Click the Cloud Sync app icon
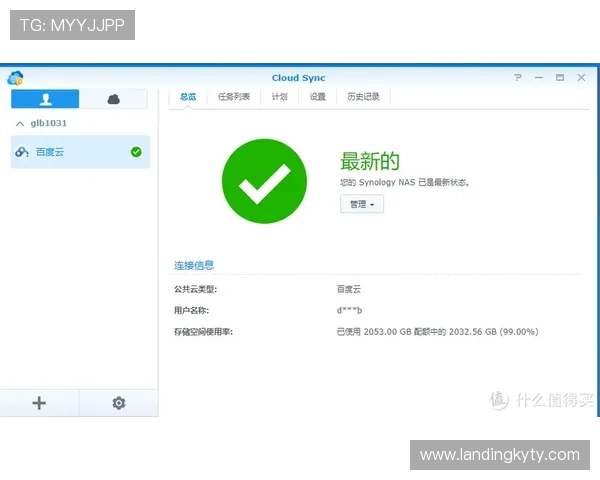The height and width of the screenshot is (480, 600). coord(15,78)
